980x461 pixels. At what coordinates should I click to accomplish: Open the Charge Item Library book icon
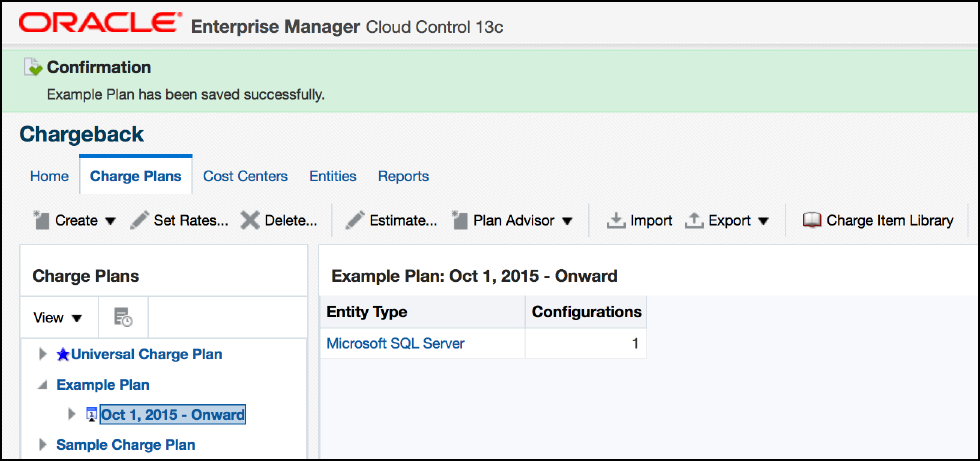point(812,220)
